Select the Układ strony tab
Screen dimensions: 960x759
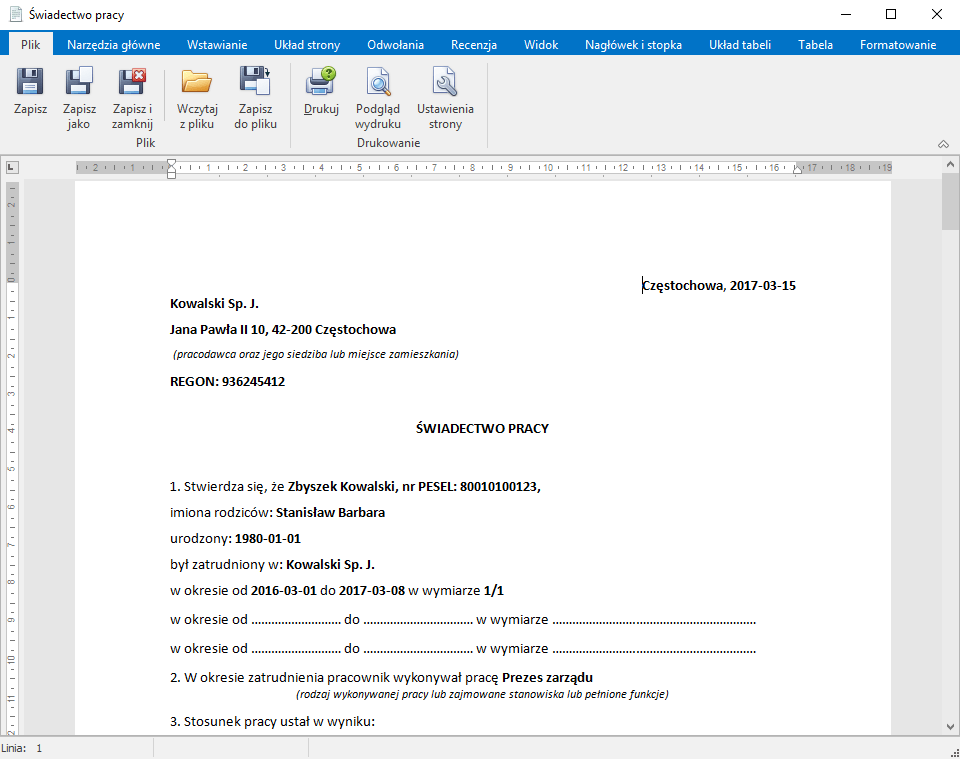307,44
